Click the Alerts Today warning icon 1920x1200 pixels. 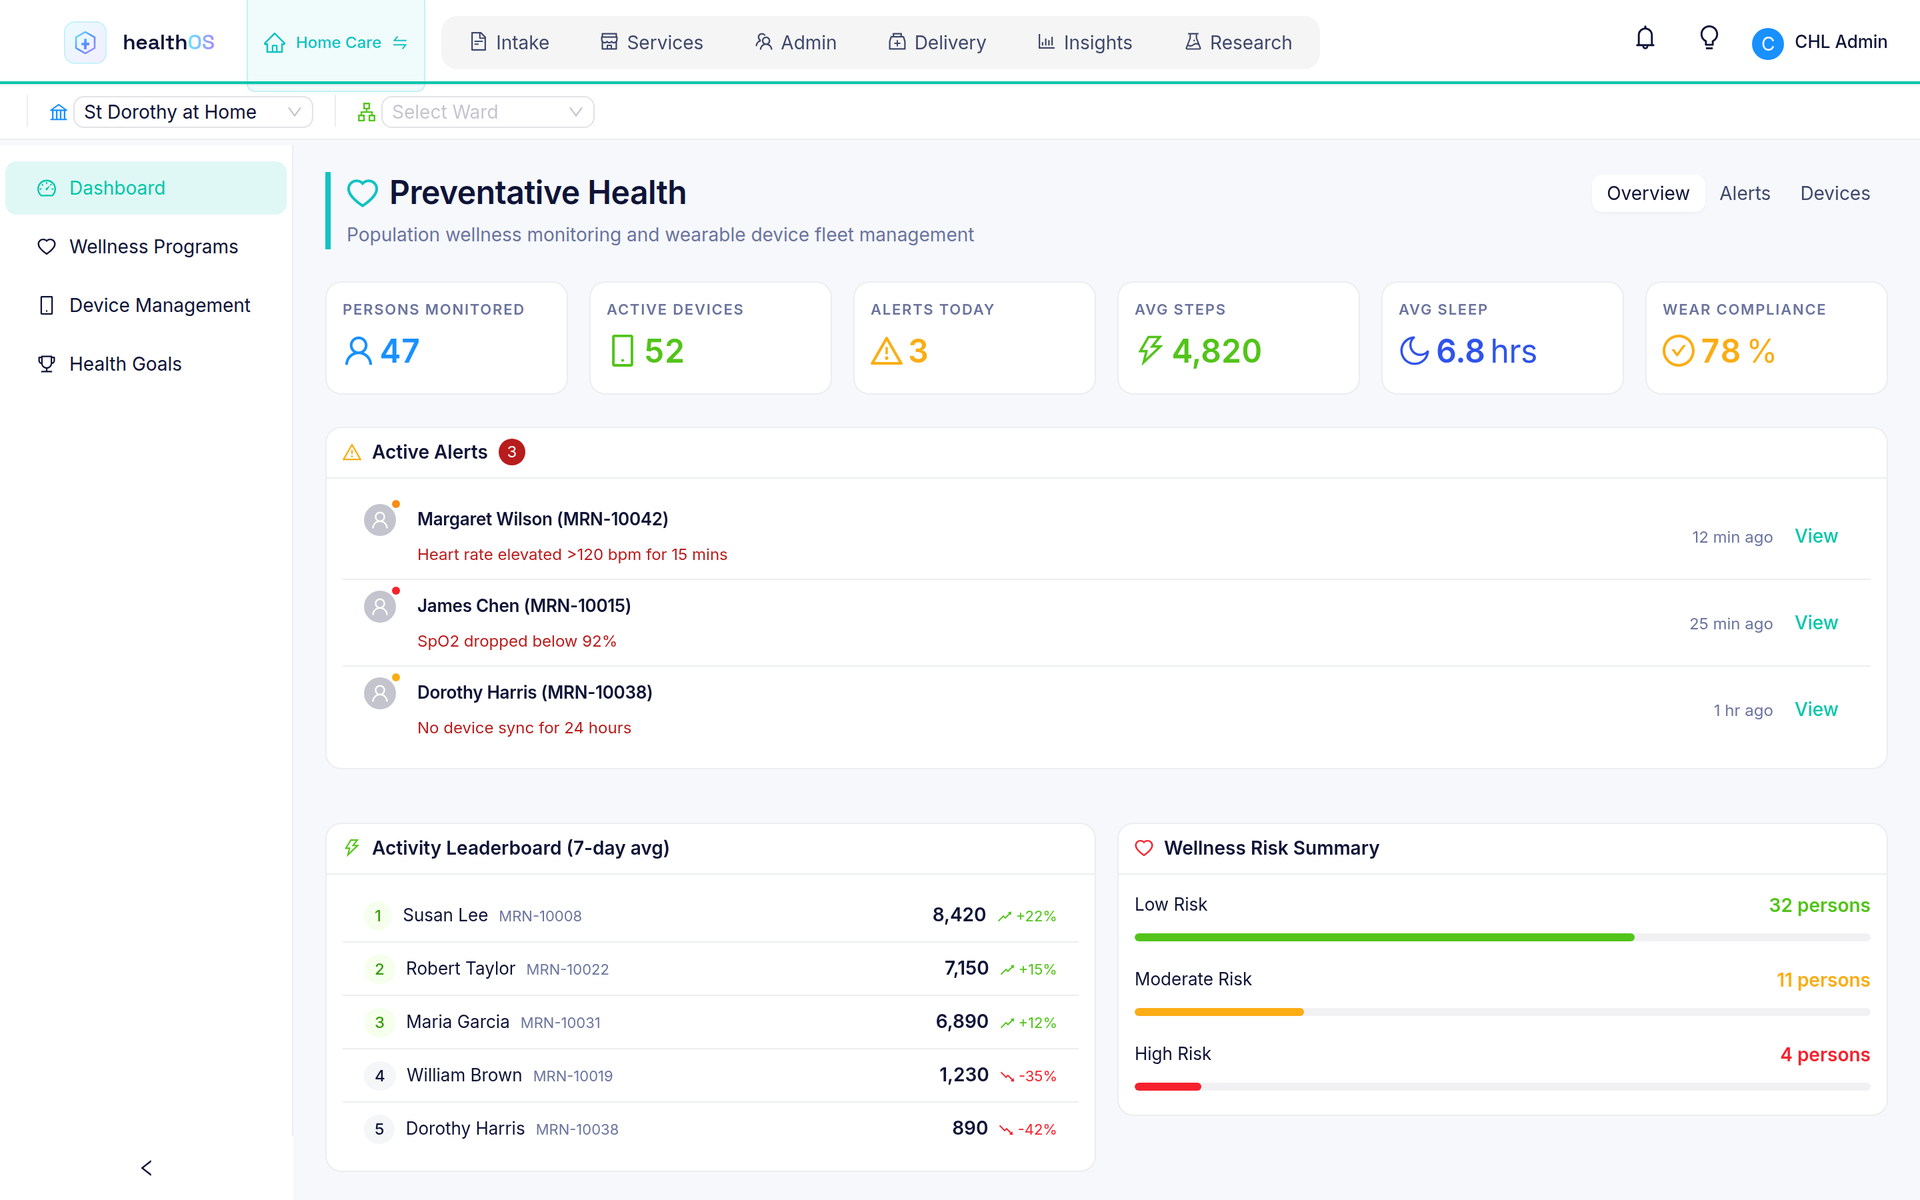click(886, 351)
